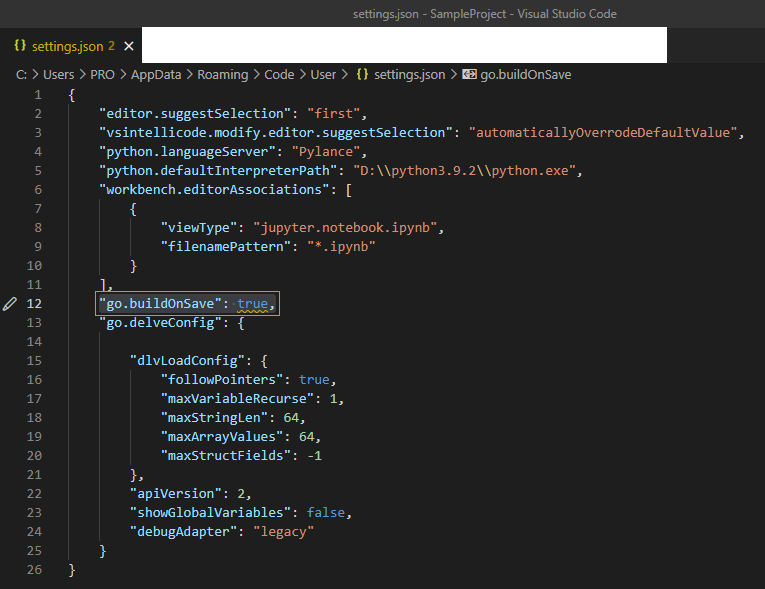Open the settings.json breadcrumb segment
Screen dimensions: 765x589
coord(409,75)
